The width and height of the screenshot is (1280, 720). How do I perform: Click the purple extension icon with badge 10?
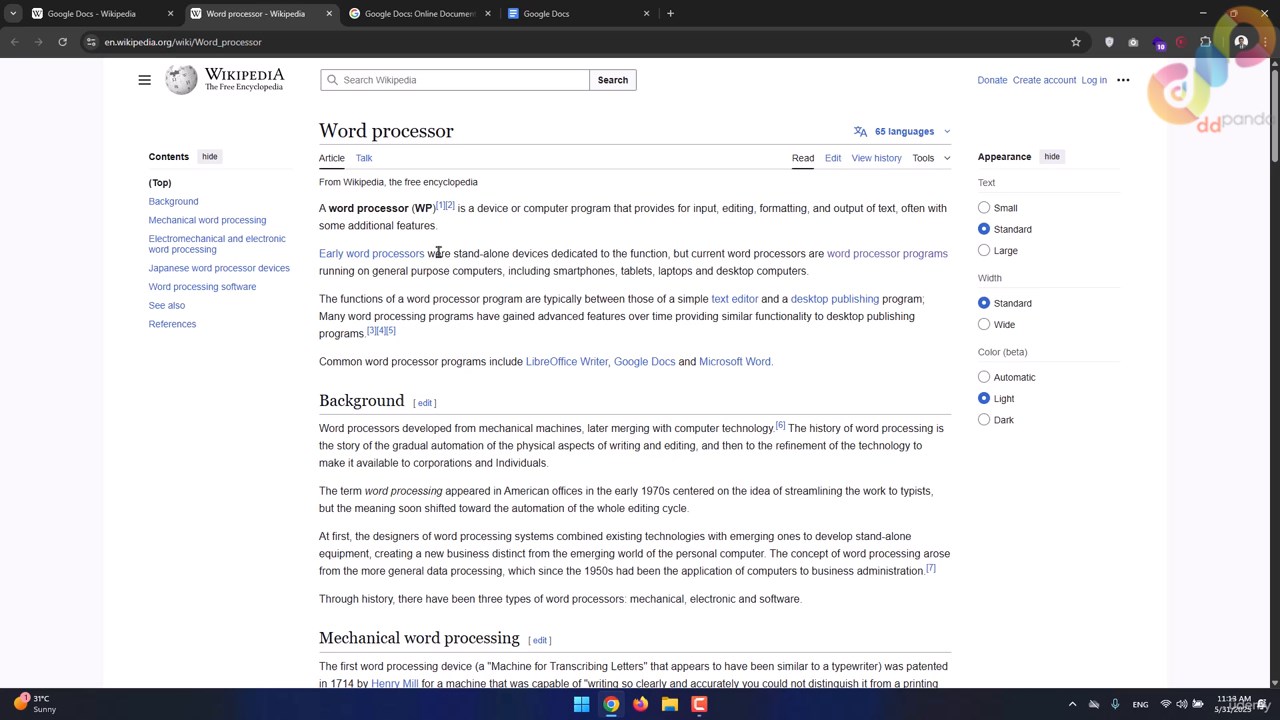point(1159,43)
